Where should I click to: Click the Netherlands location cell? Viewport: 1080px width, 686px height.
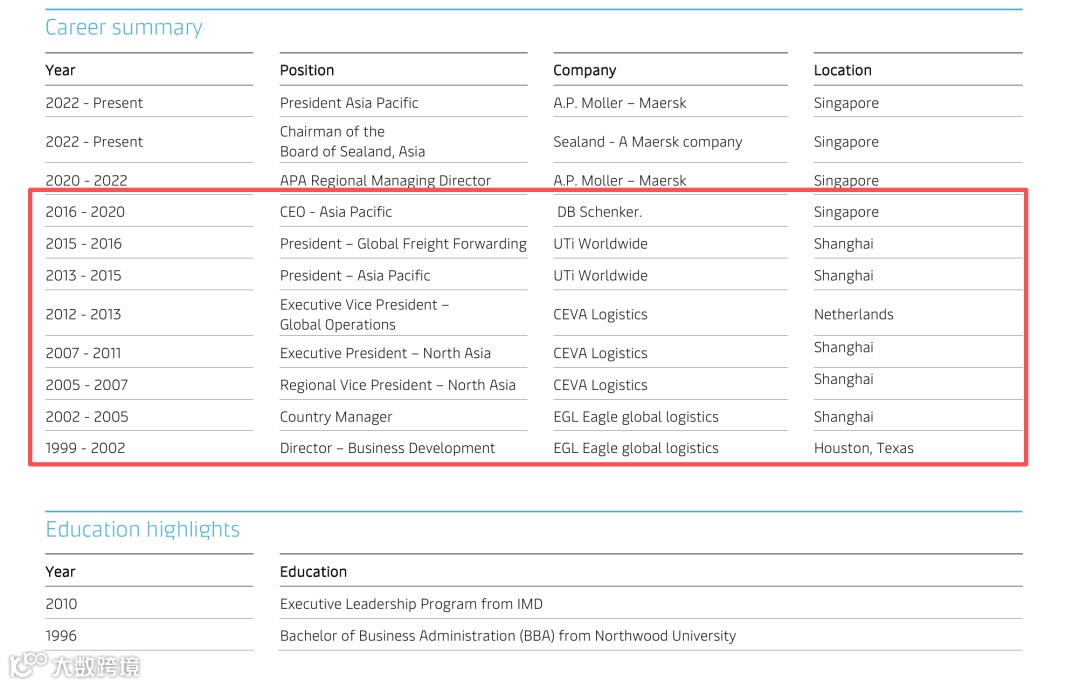click(853, 315)
